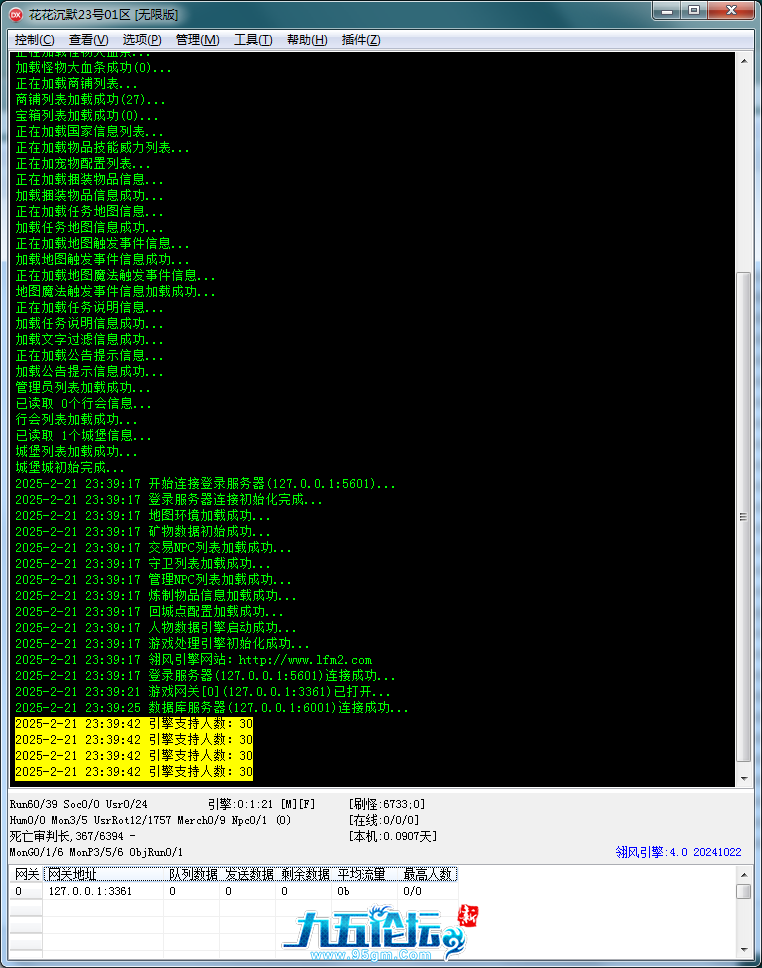
Task: Click the red DX application icon in title bar
Action: coord(15,14)
